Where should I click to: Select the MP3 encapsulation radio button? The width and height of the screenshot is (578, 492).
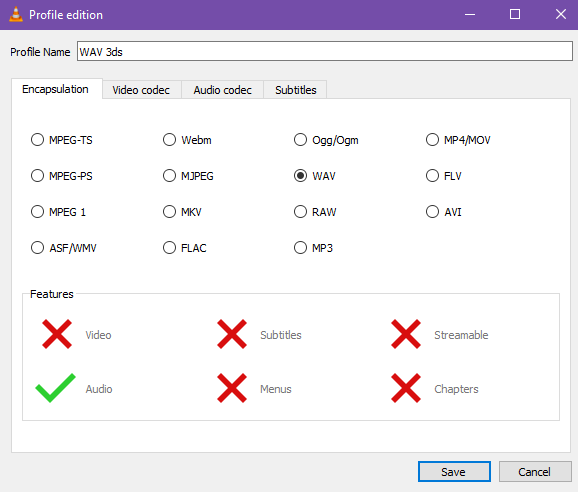[x=300, y=248]
